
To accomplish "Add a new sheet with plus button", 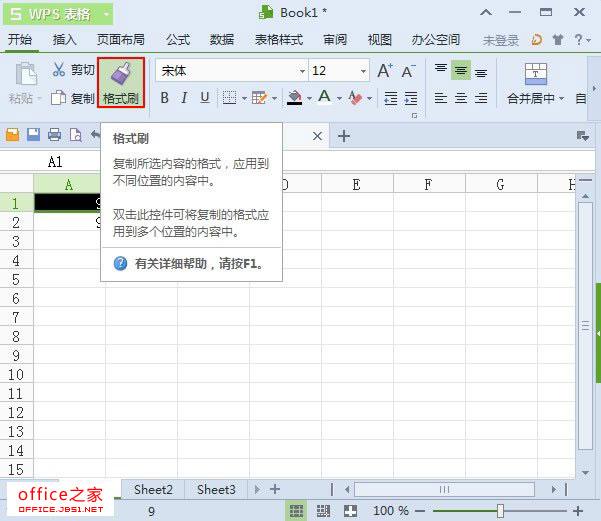I will click(x=275, y=489).
